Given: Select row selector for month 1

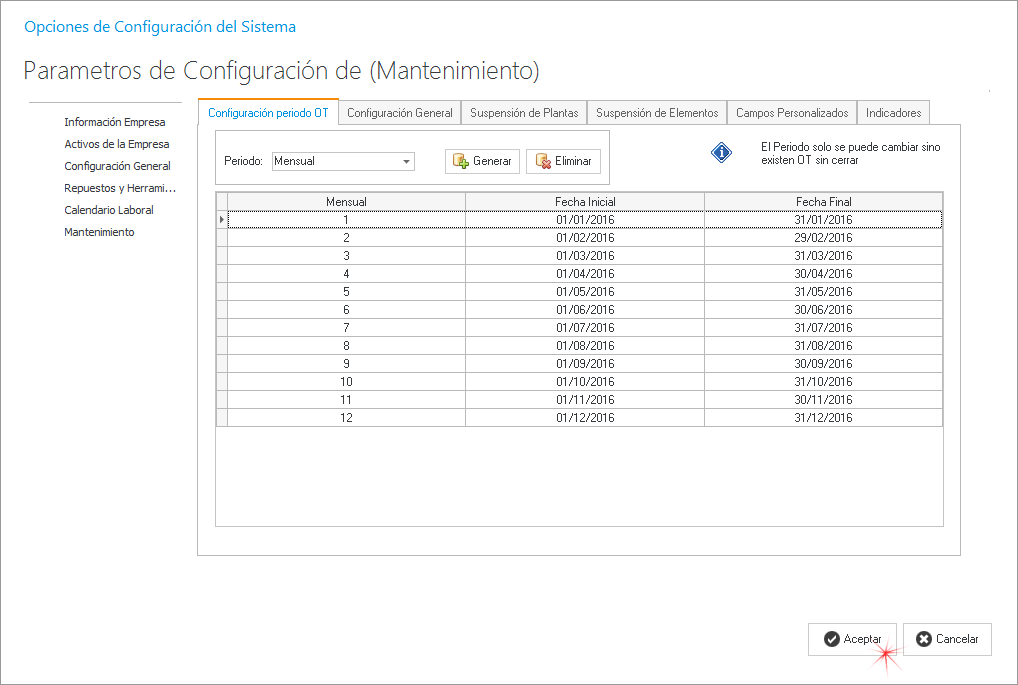Looking at the screenshot, I should (x=222, y=219).
